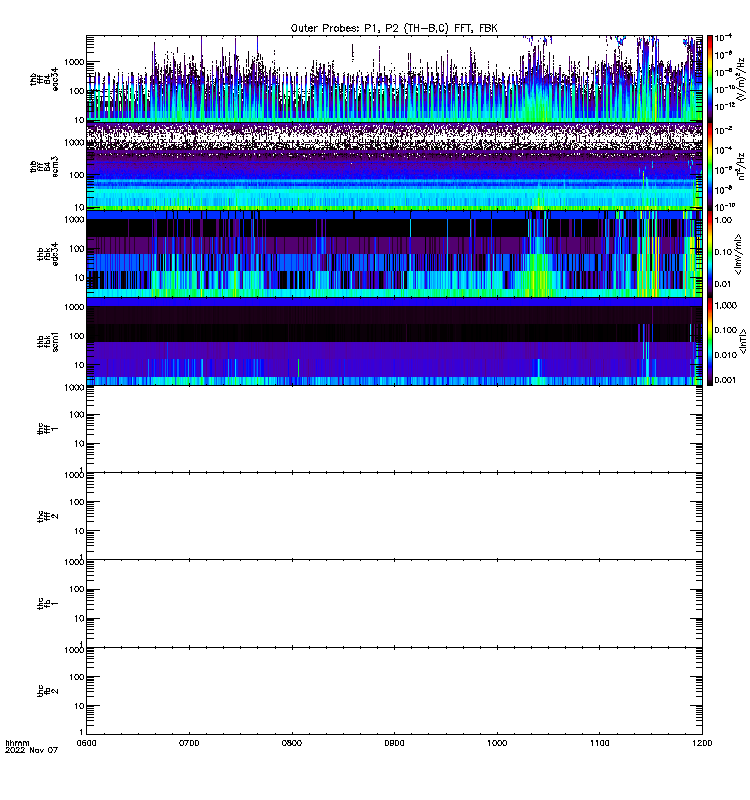This screenshot has height=800, width=750.
Task: Click the 'thb fff 64 edc34' y-axis title
Action: point(44,79)
